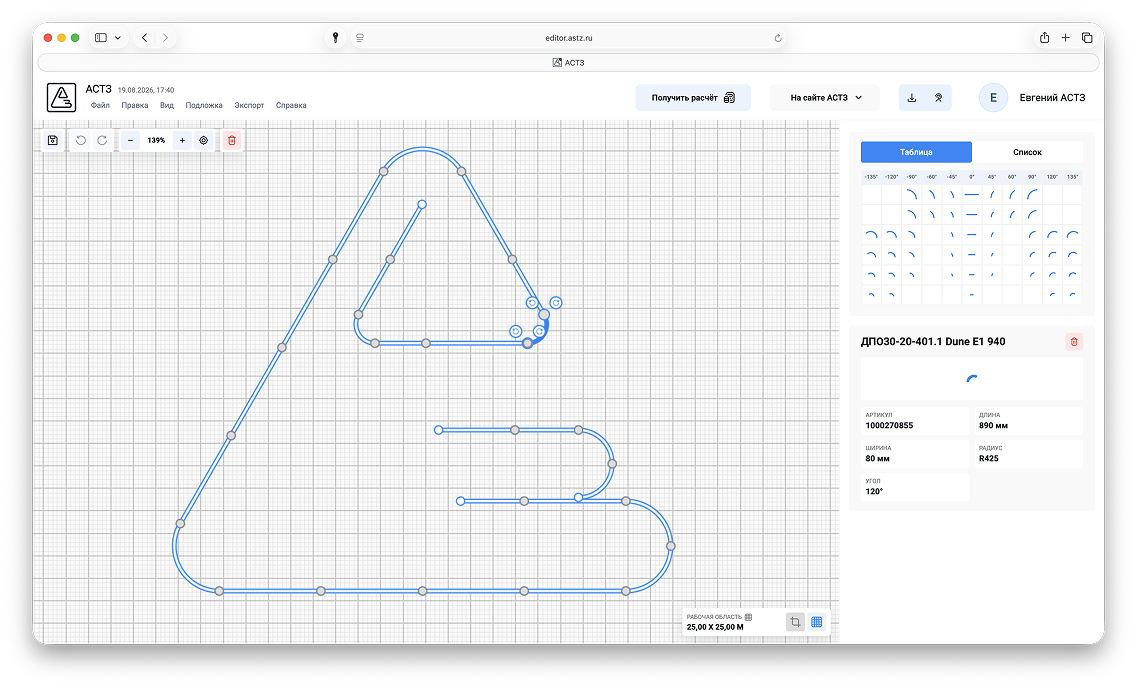Delete selection with canvas toolbar trash icon
Screen dimensions: 1137x688
232,141
